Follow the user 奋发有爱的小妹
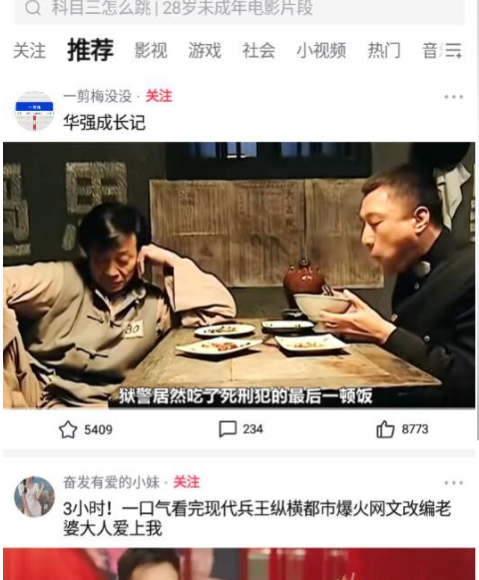 tap(186, 482)
